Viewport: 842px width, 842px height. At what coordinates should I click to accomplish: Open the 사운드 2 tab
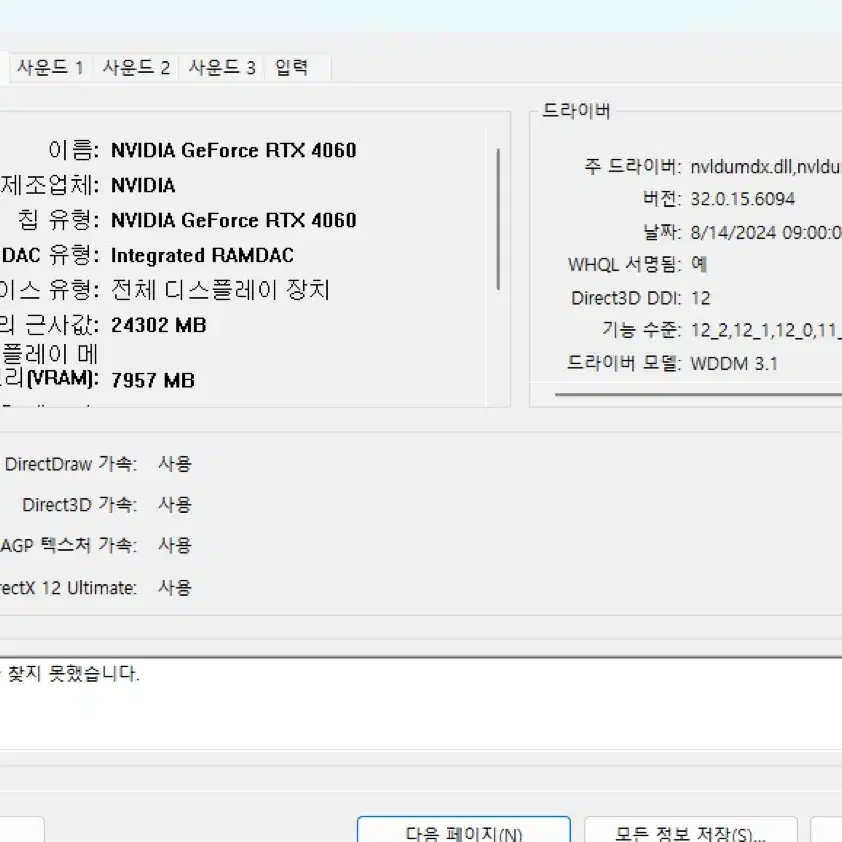(136, 68)
